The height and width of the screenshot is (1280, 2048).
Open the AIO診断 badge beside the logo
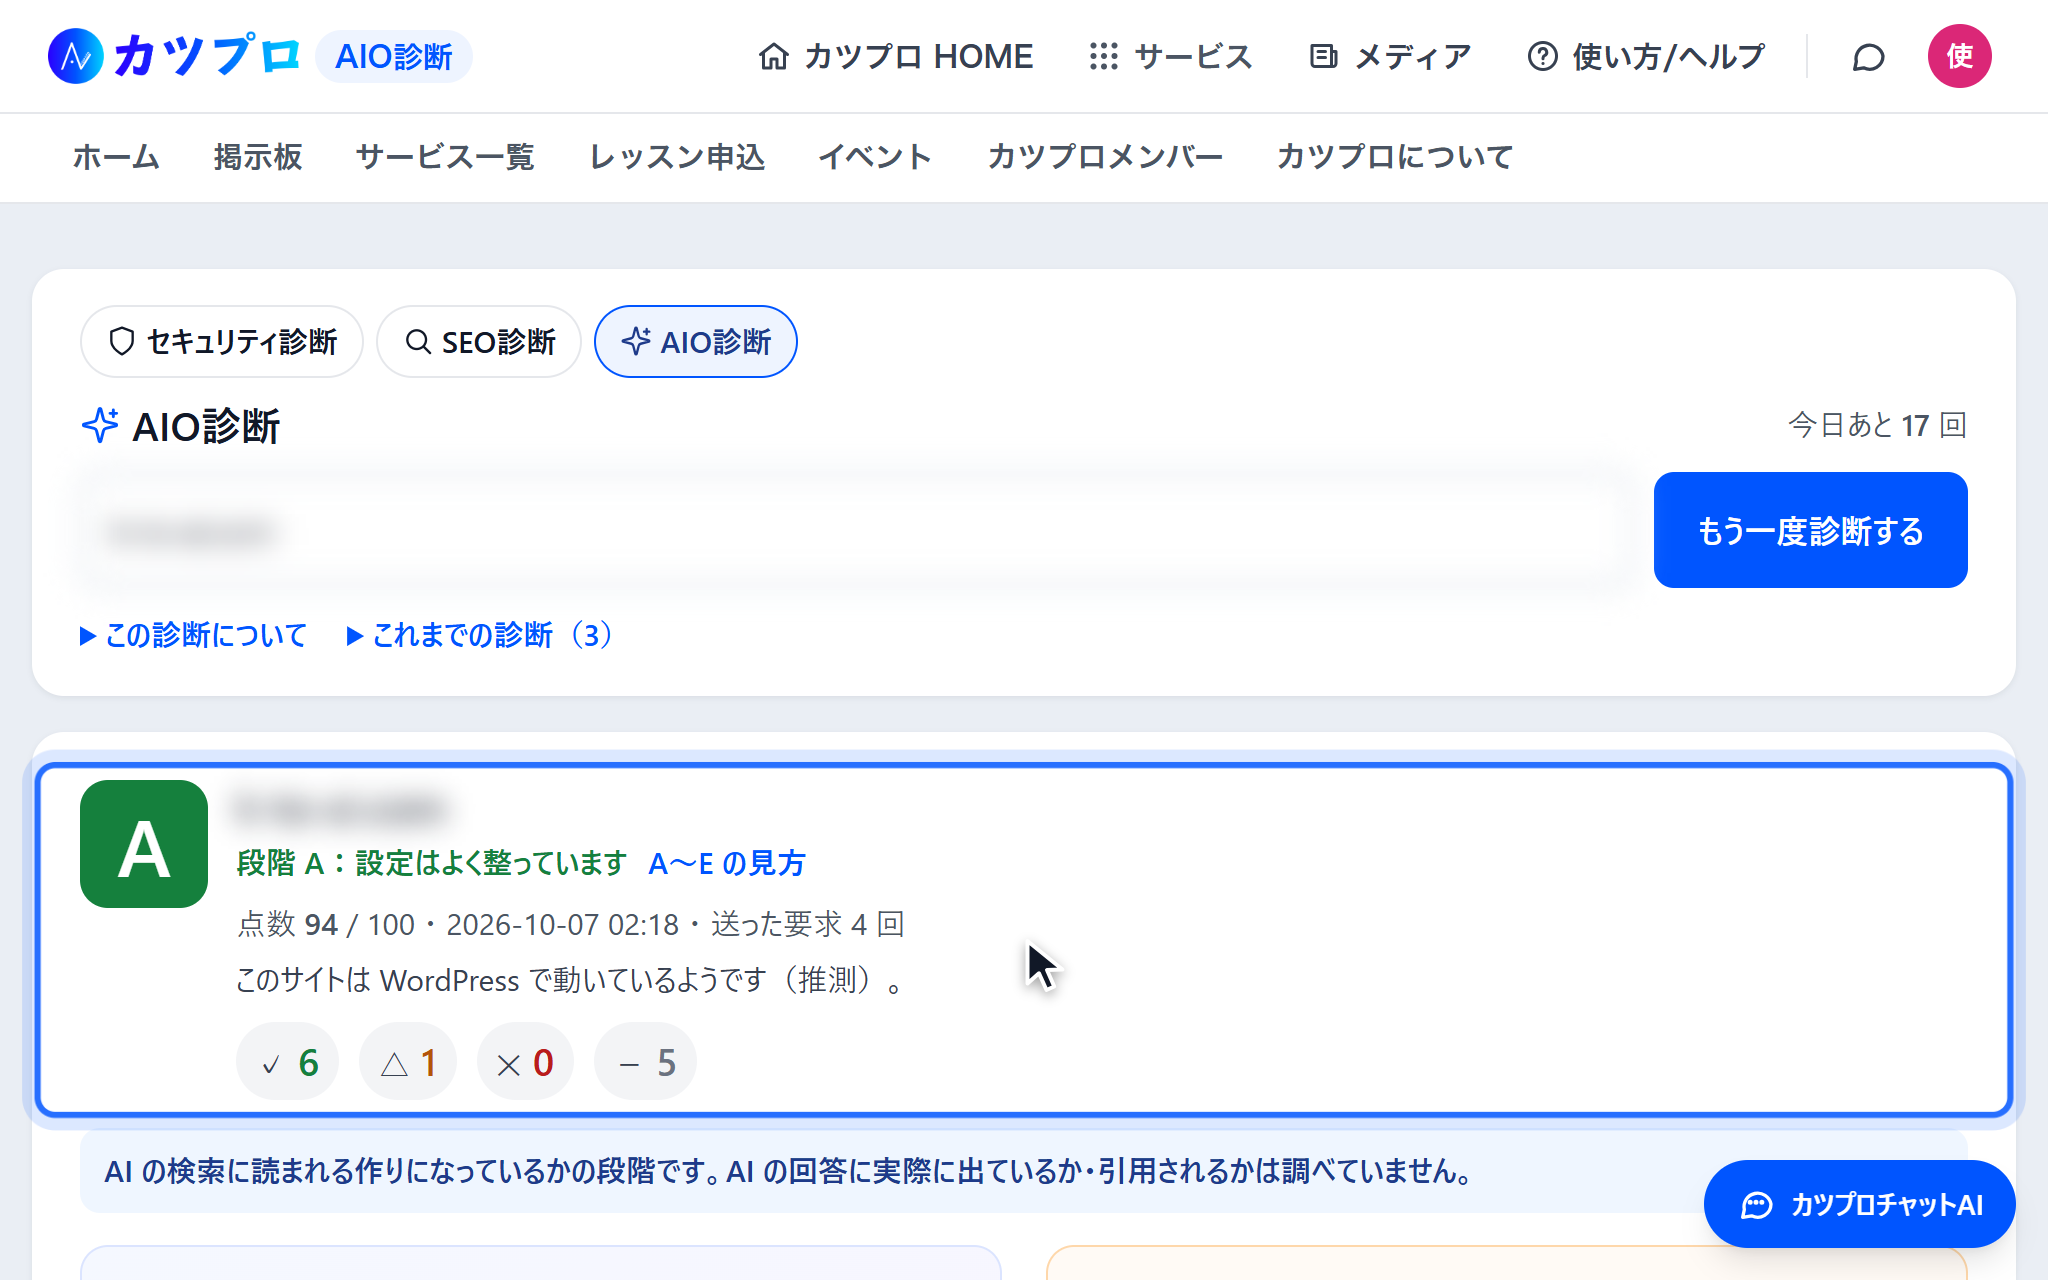pyautogui.click(x=394, y=56)
